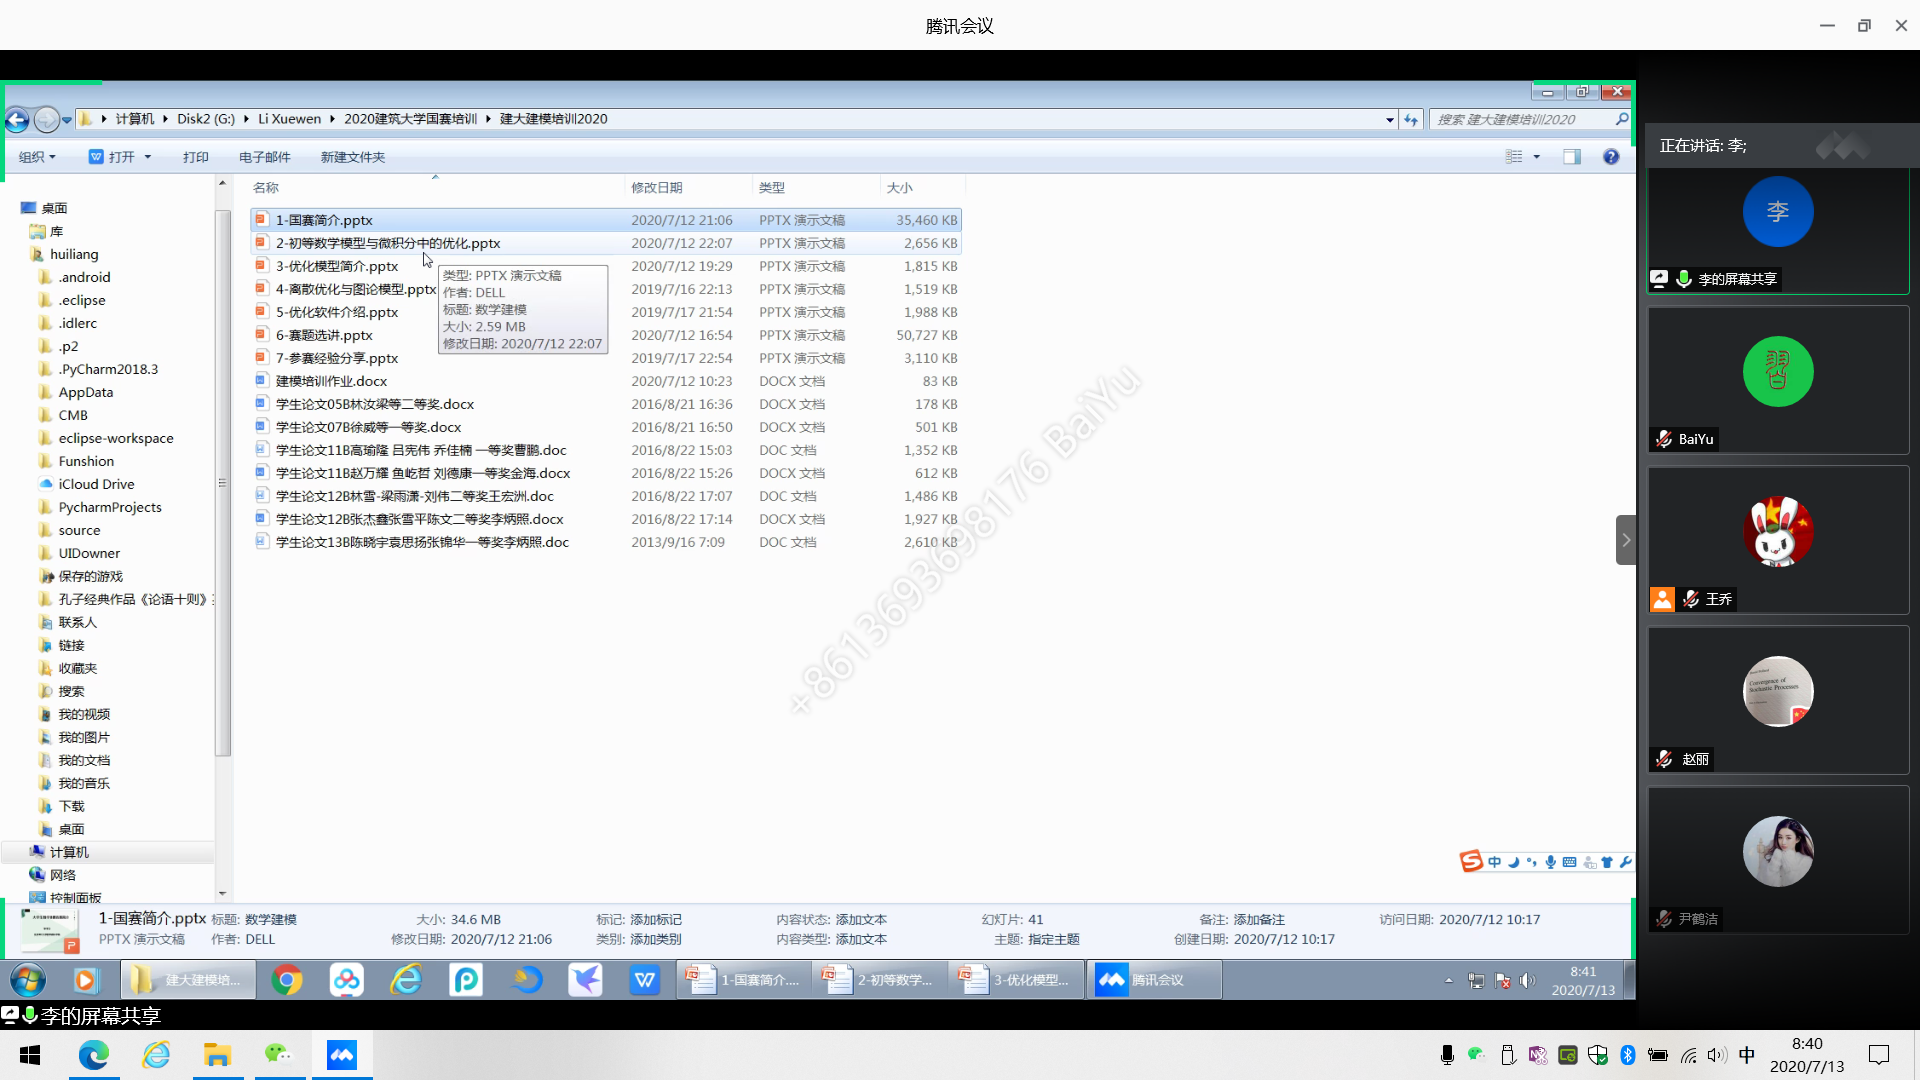Click the WeChat icon in taskbar
The width and height of the screenshot is (1920, 1080).
(x=279, y=1055)
